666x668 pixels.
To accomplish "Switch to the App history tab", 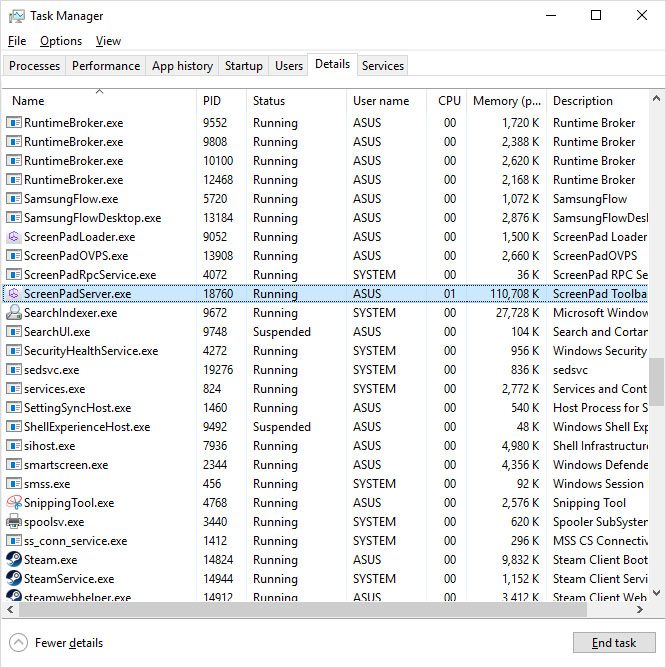I will 182,66.
